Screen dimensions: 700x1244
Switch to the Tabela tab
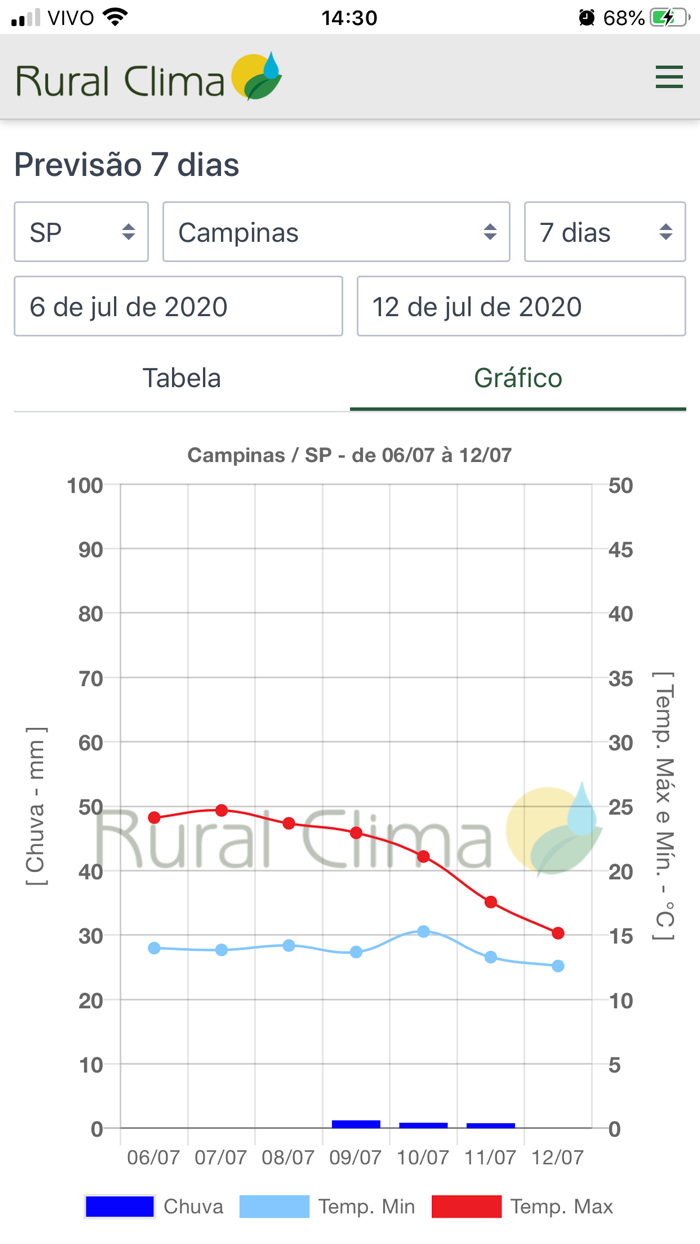pos(180,378)
